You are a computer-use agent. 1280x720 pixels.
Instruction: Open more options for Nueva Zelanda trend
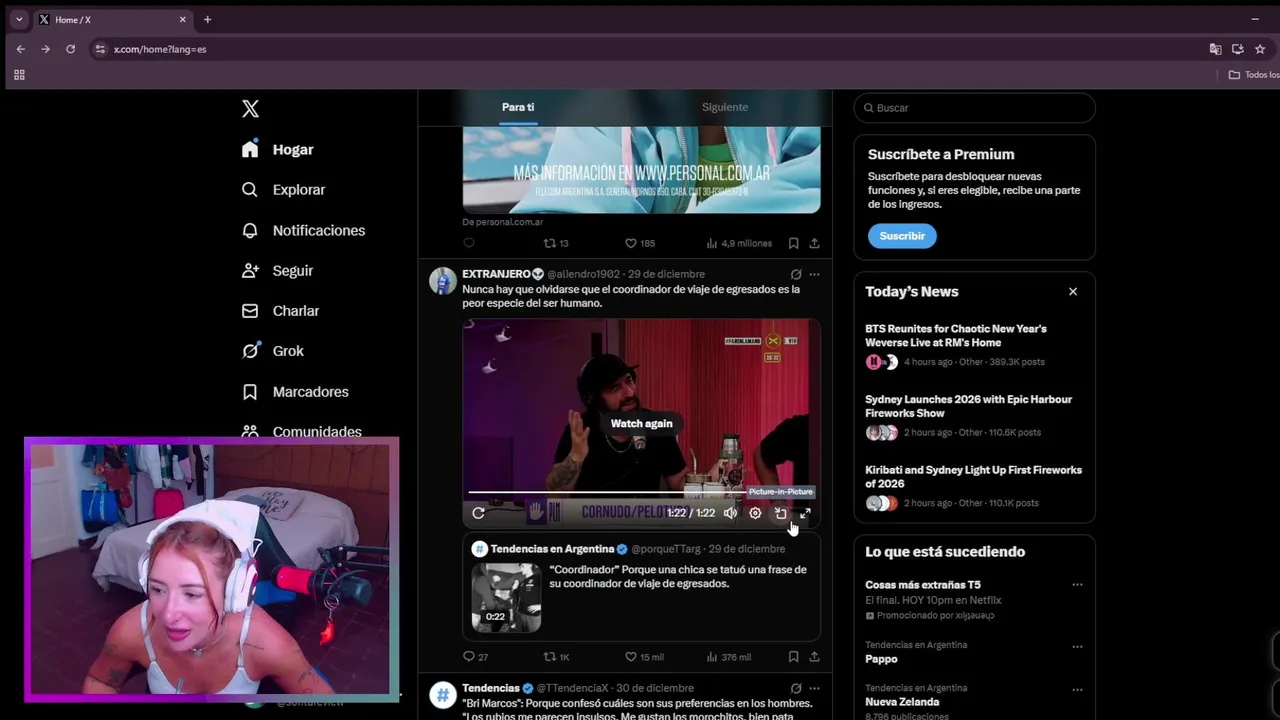pos(1077,689)
